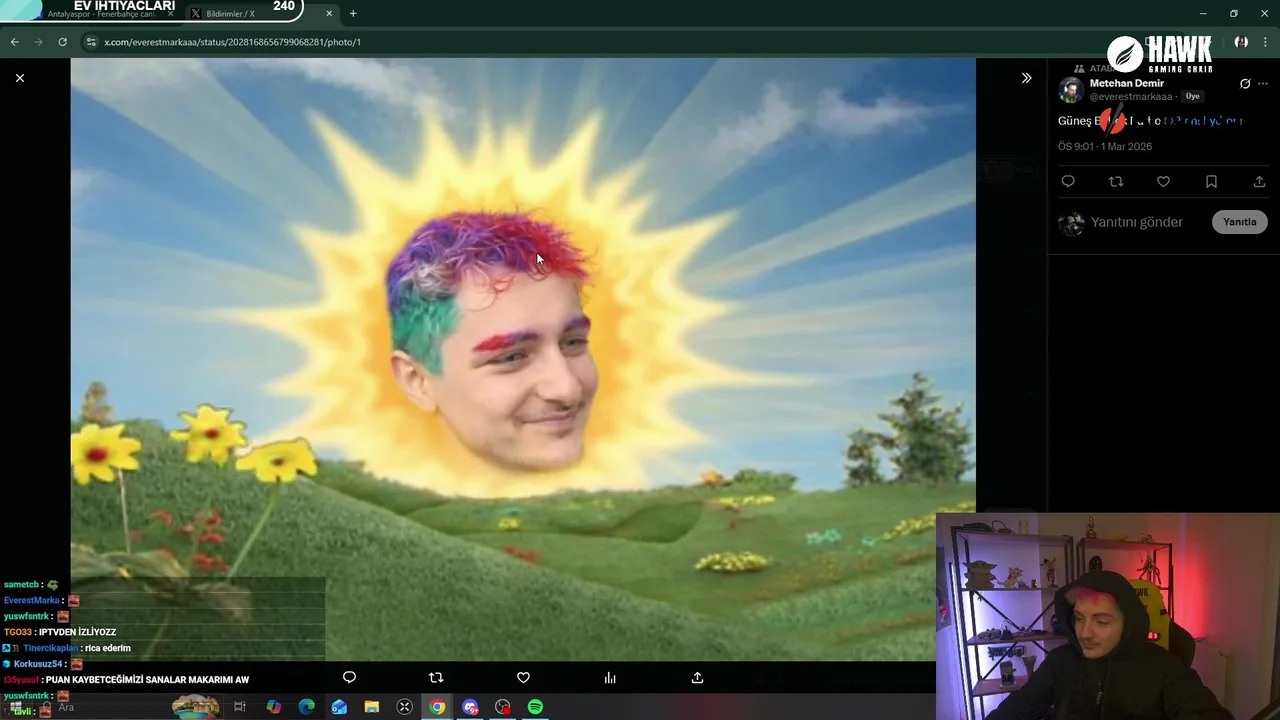Like the tweet in the sidebar
Image resolution: width=1280 pixels, height=720 pixels.
(x=1163, y=182)
